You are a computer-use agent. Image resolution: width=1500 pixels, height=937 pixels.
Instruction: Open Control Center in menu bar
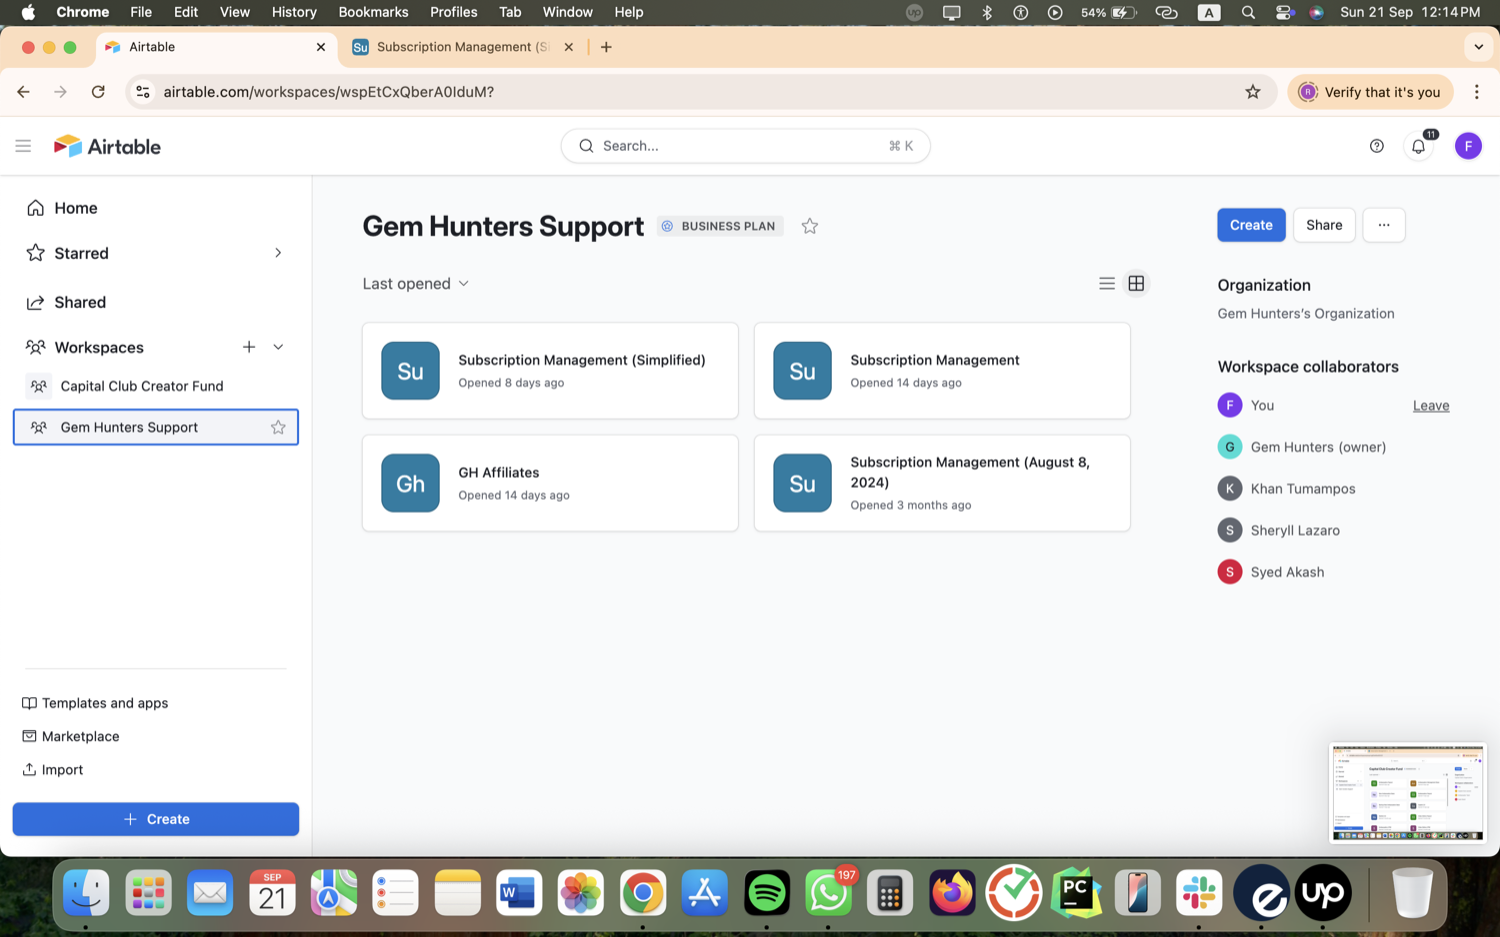click(1284, 12)
